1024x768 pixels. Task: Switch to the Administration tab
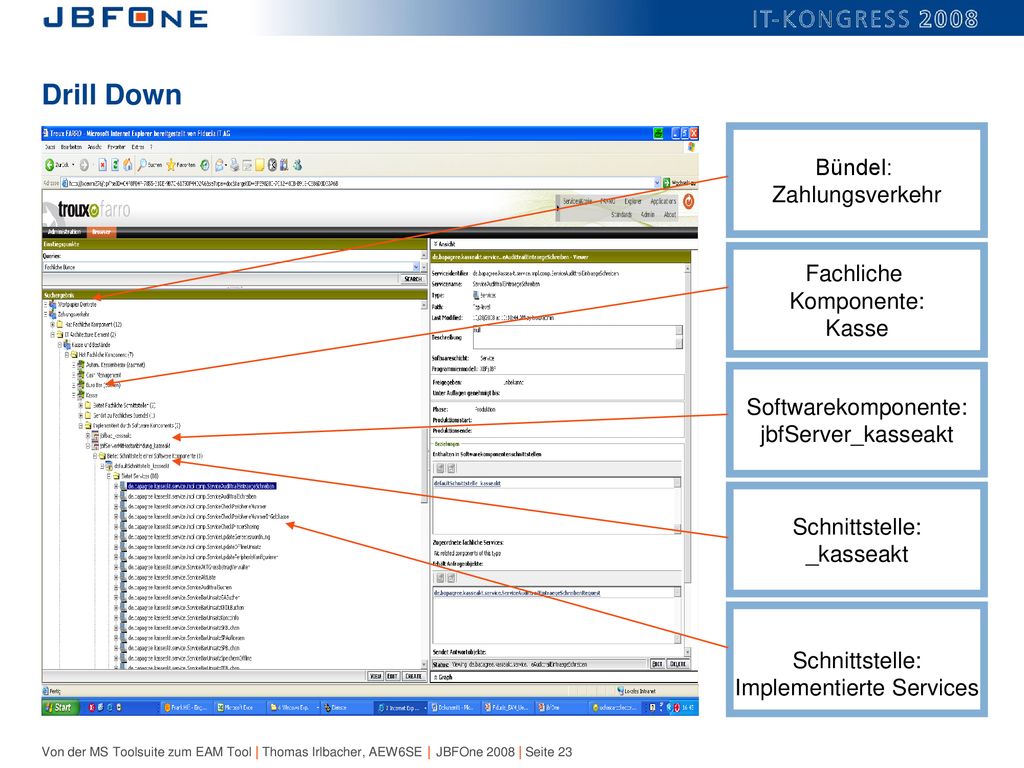[x=64, y=232]
